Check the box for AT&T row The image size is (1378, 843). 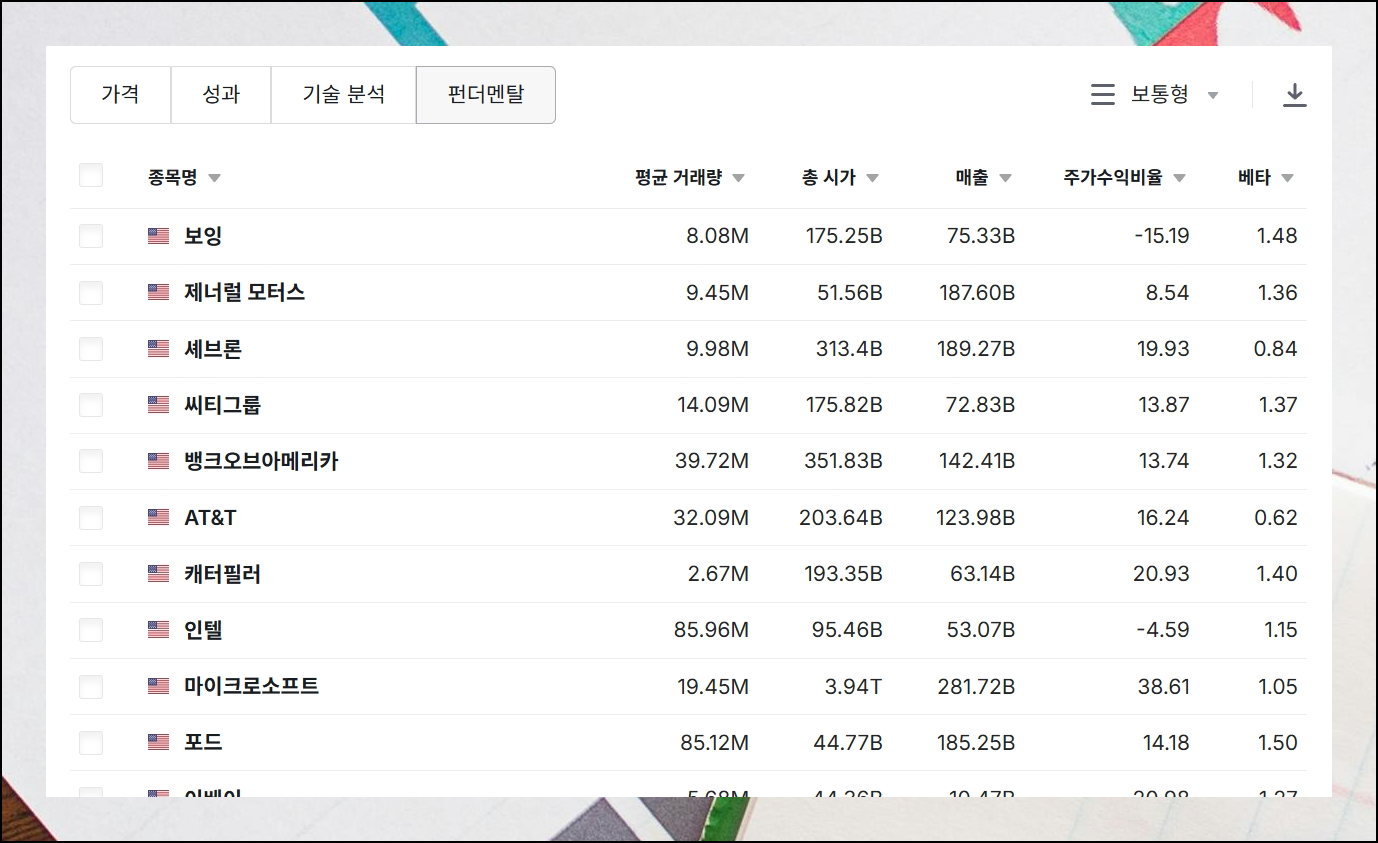pyautogui.click(x=91, y=517)
